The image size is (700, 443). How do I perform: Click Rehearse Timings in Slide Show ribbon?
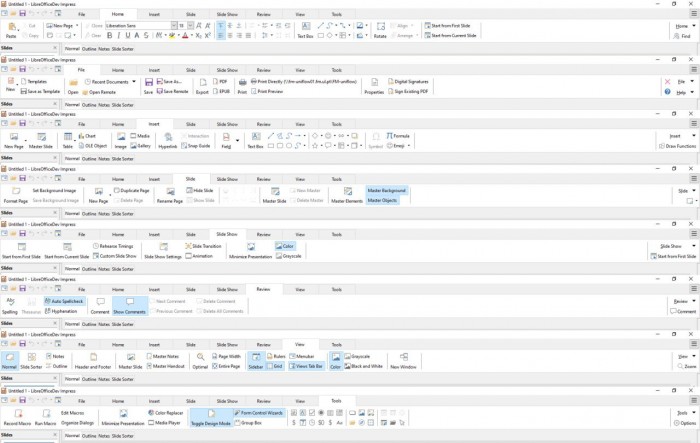(113, 247)
